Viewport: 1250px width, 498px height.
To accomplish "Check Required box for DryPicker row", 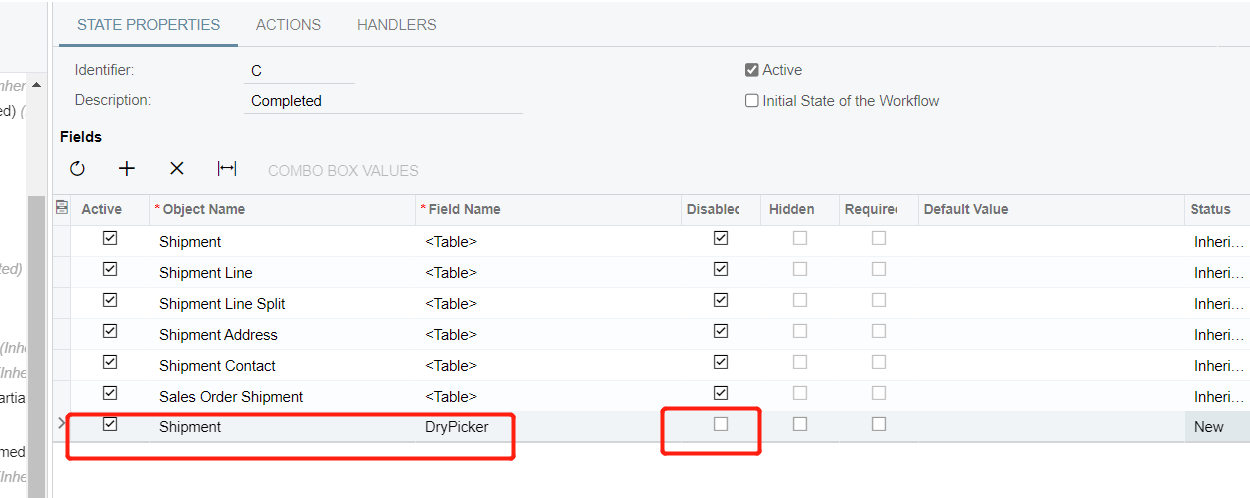I will [x=878, y=424].
